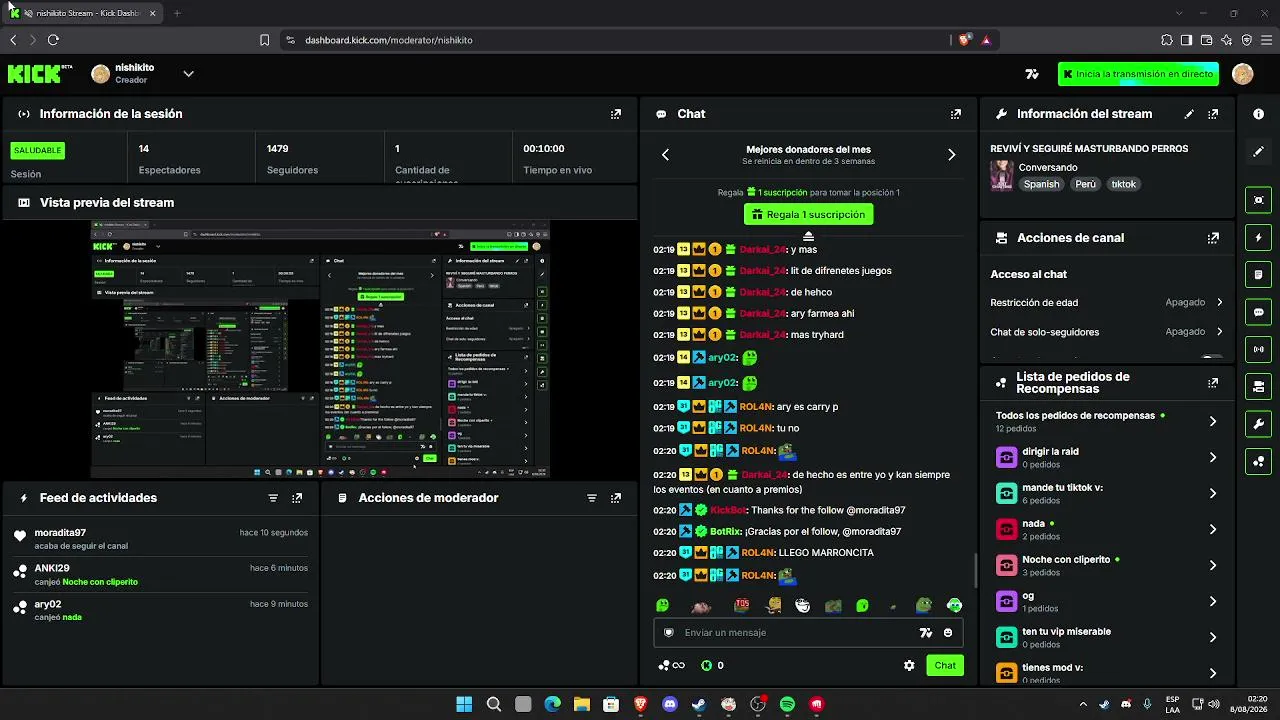This screenshot has width=1280, height=720.
Task: Pop out the Acciones de moderador panel
Action: pyautogui.click(x=616, y=498)
